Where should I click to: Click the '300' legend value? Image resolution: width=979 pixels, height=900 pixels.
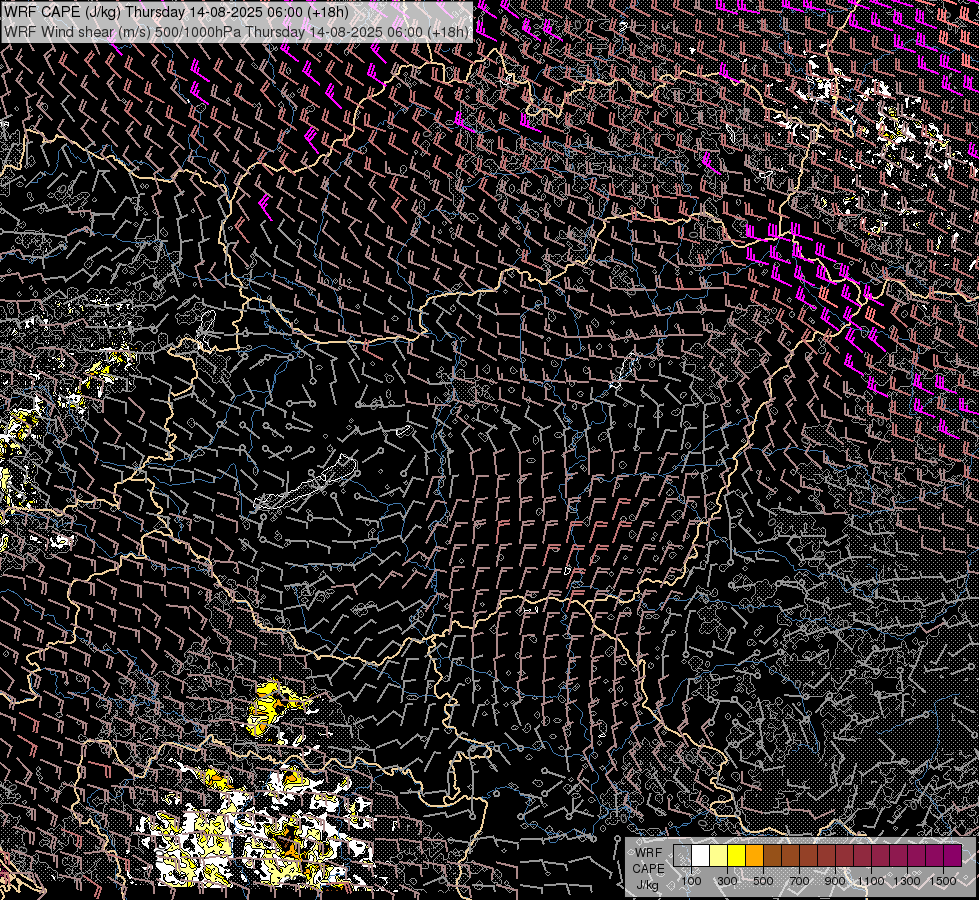coord(727,881)
